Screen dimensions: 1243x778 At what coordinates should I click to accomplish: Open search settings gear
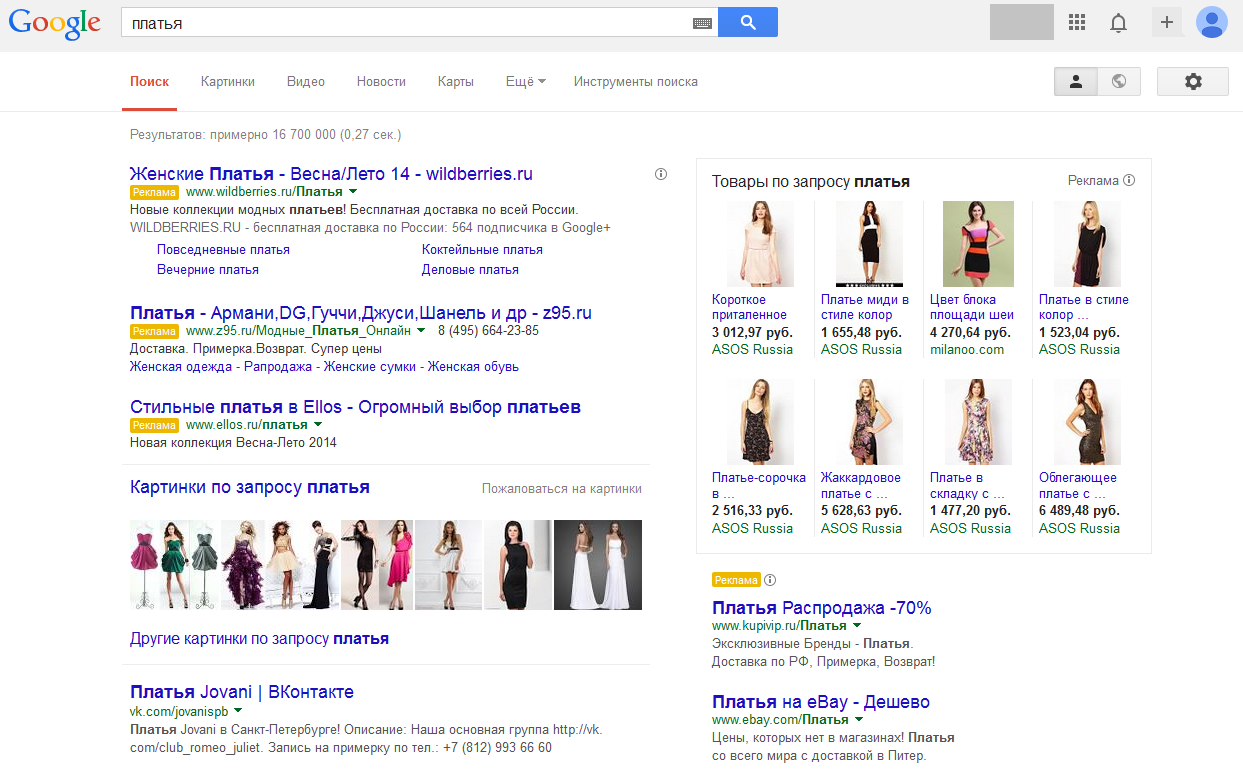1192,82
